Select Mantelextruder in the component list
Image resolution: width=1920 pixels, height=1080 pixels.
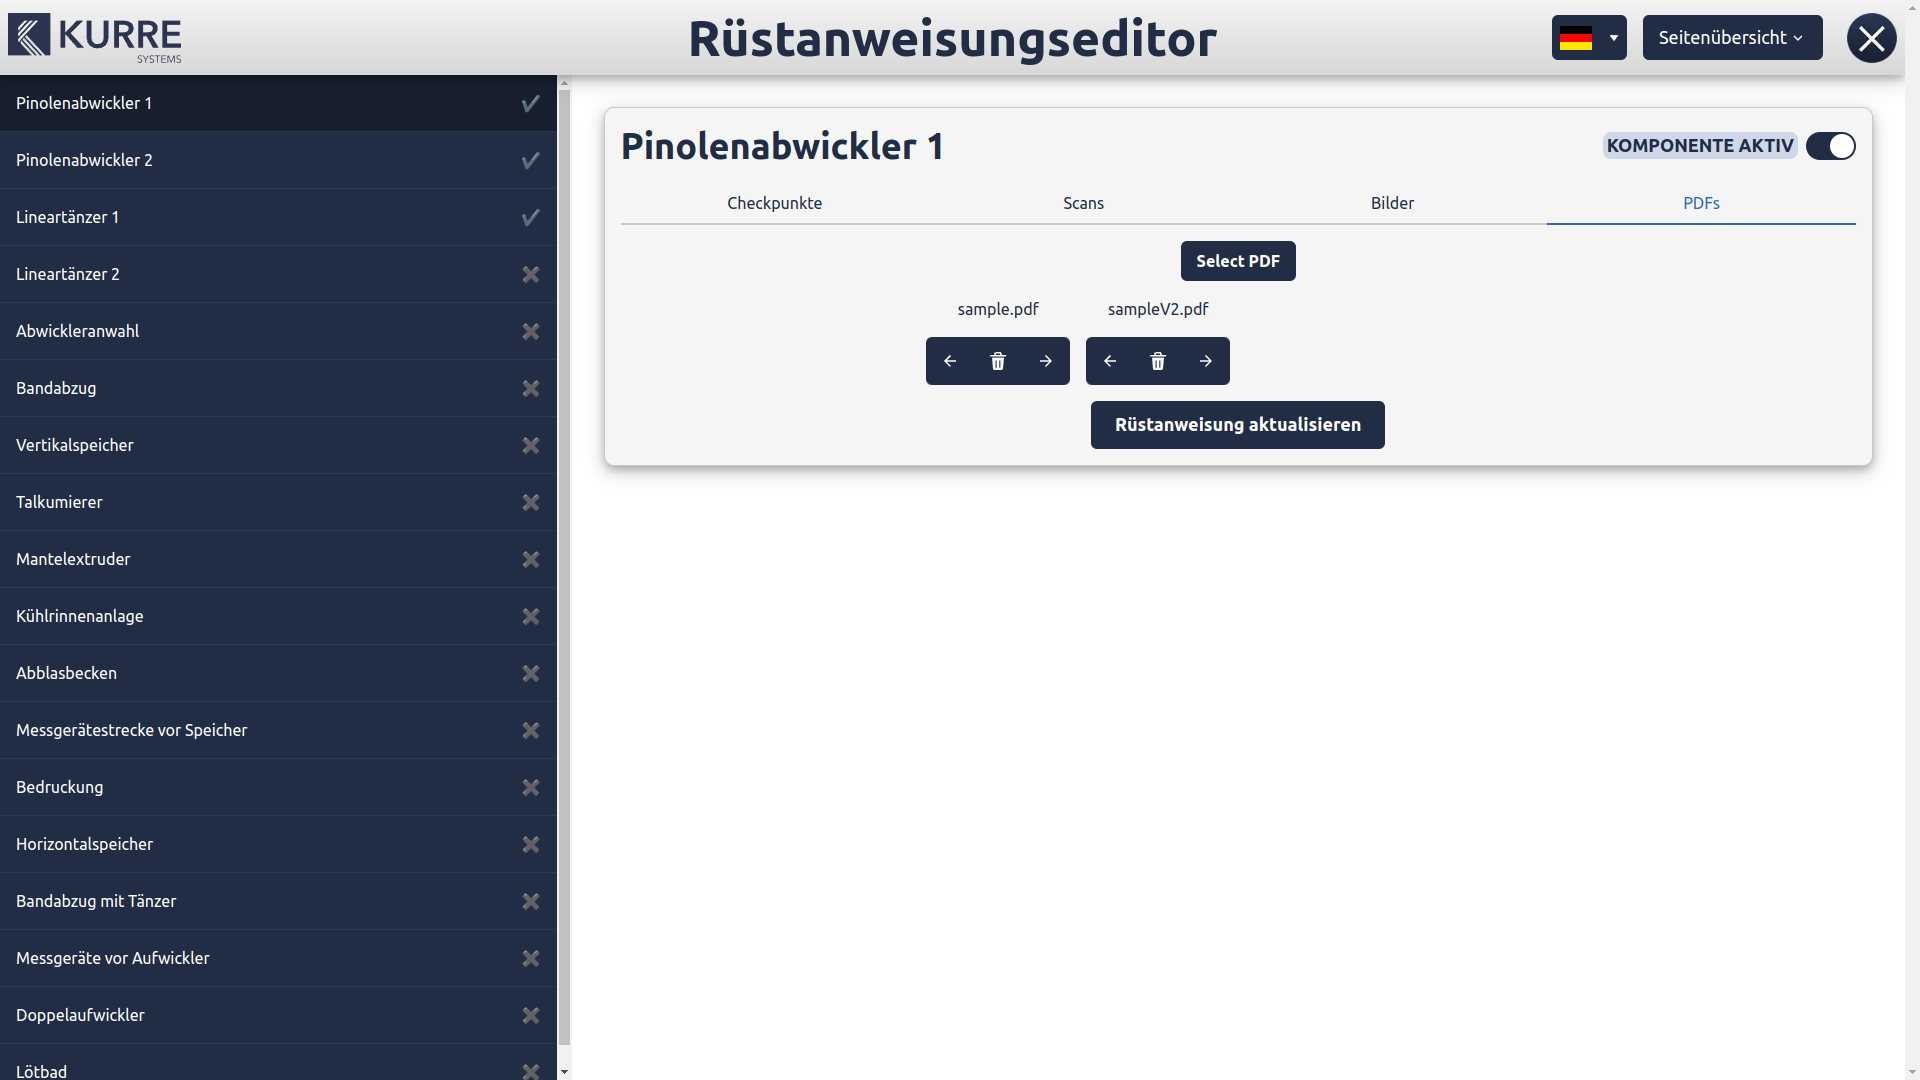click(73, 559)
